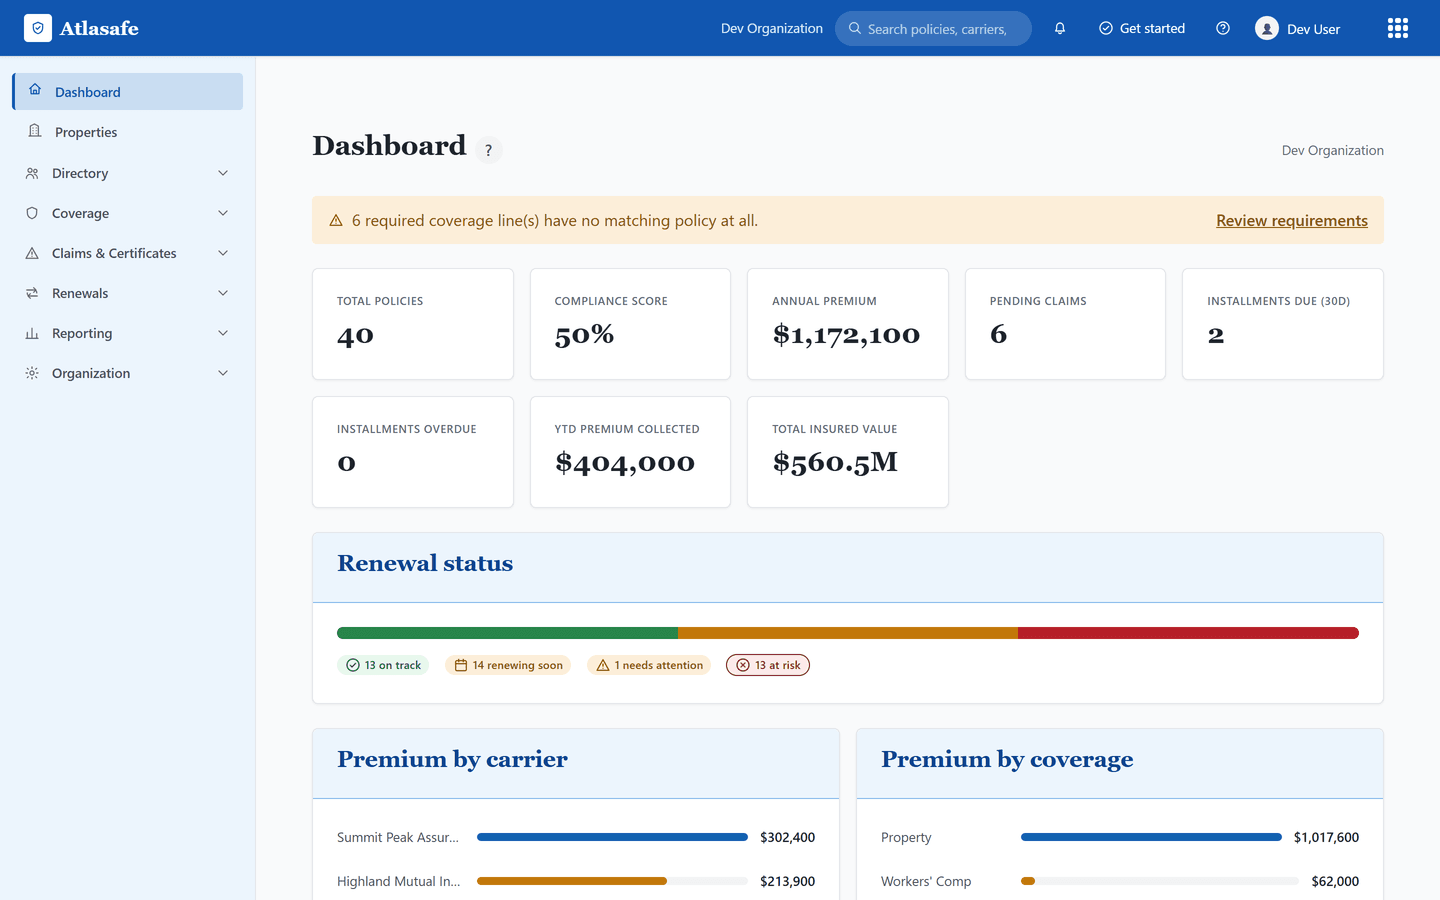Click the Property coverage row
1440x900 pixels.
(x=1120, y=837)
